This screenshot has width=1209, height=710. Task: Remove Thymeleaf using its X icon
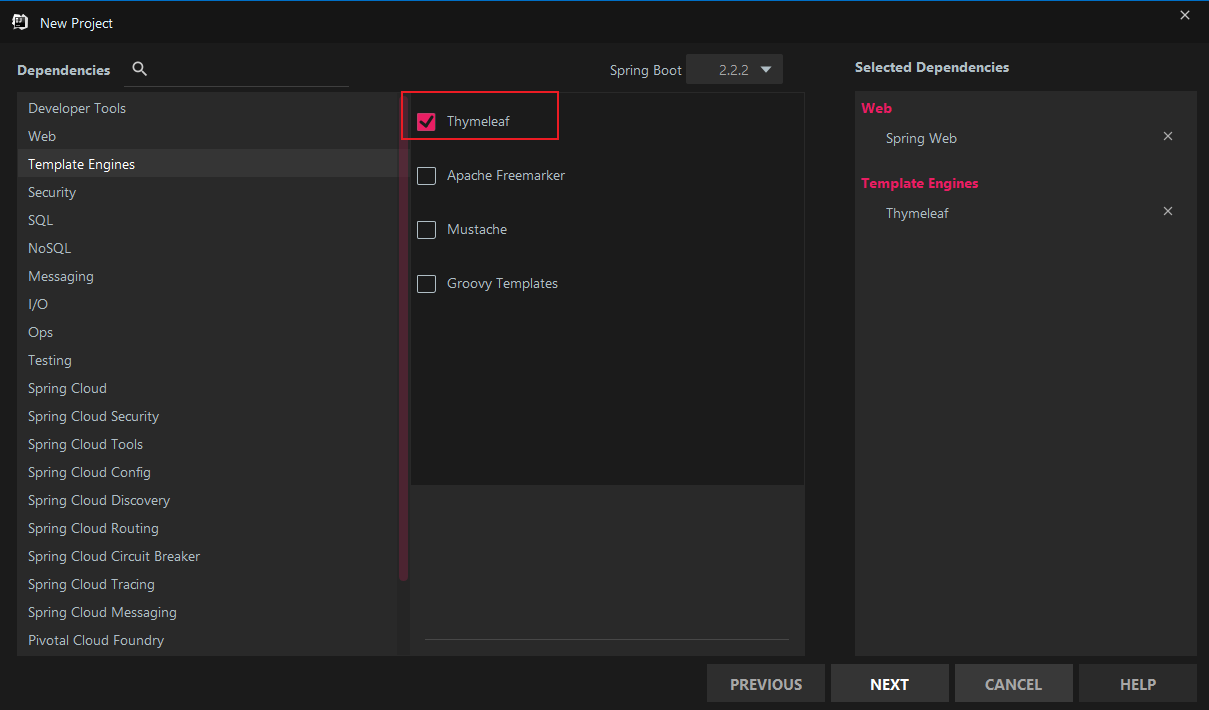click(x=1167, y=212)
